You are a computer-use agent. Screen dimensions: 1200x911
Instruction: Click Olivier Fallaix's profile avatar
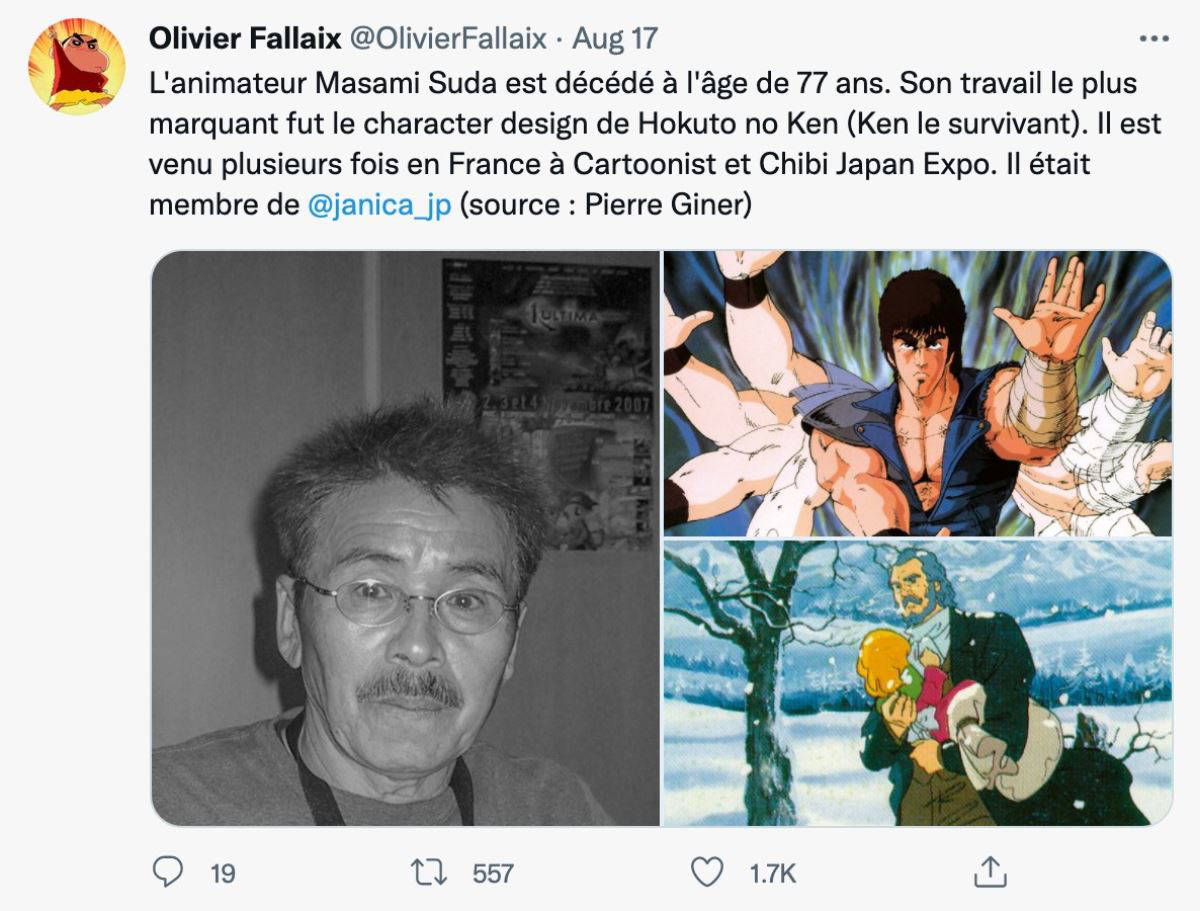tap(76, 66)
